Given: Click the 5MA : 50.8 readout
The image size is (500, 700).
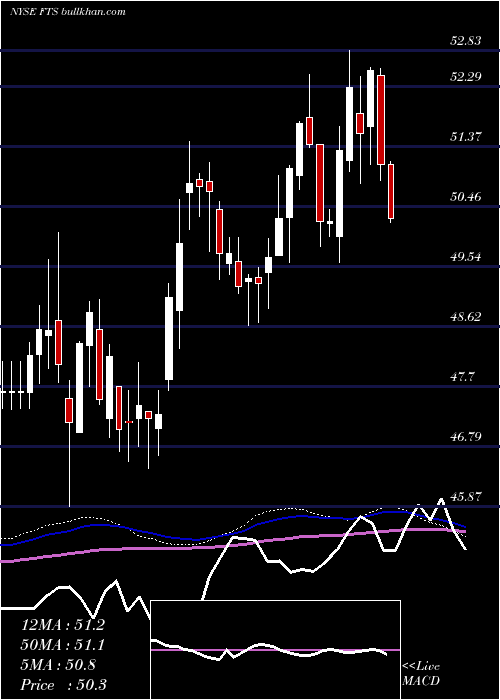Looking at the screenshot, I should click(58, 665).
